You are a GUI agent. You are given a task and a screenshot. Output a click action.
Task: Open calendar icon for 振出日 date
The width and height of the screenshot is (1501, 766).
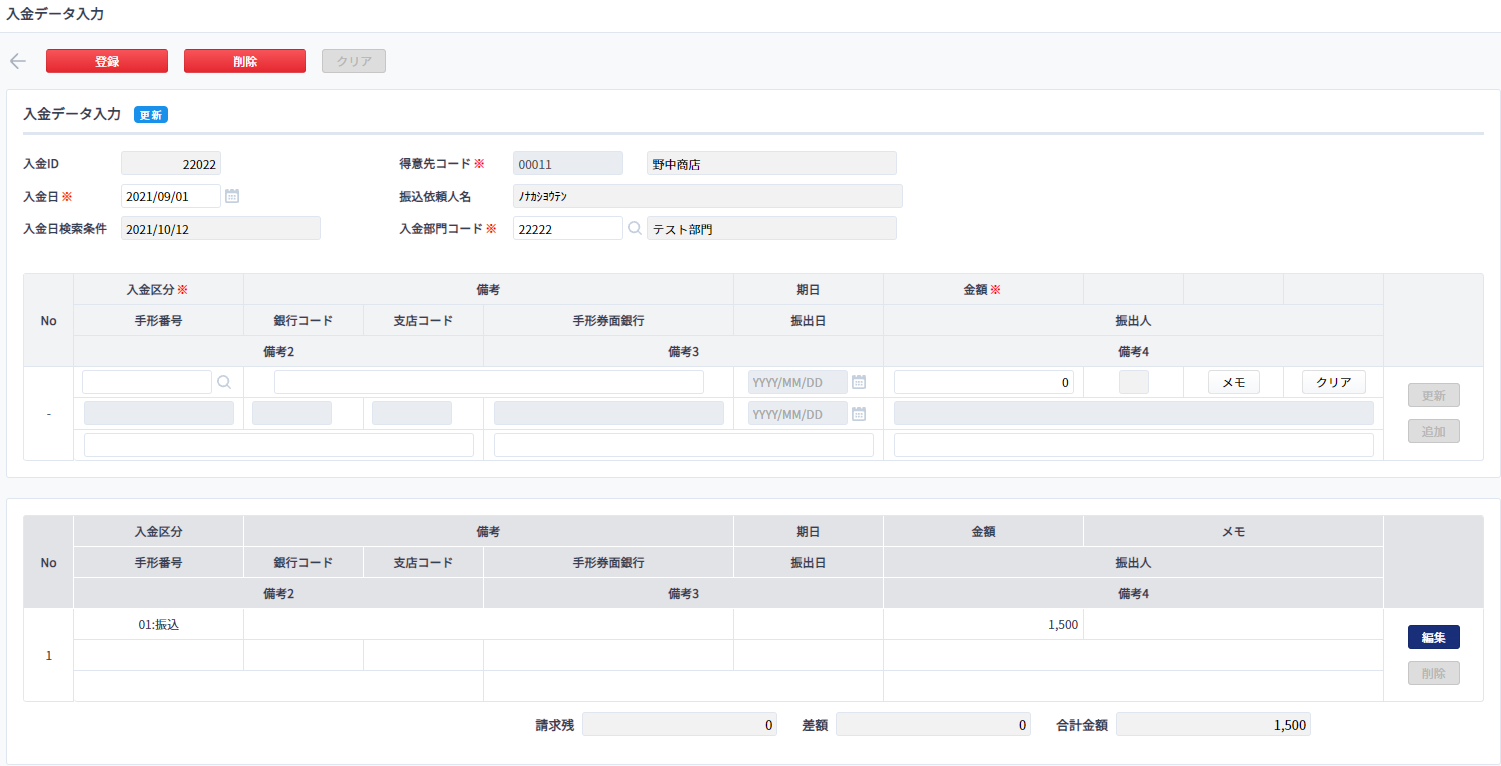(x=859, y=414)
